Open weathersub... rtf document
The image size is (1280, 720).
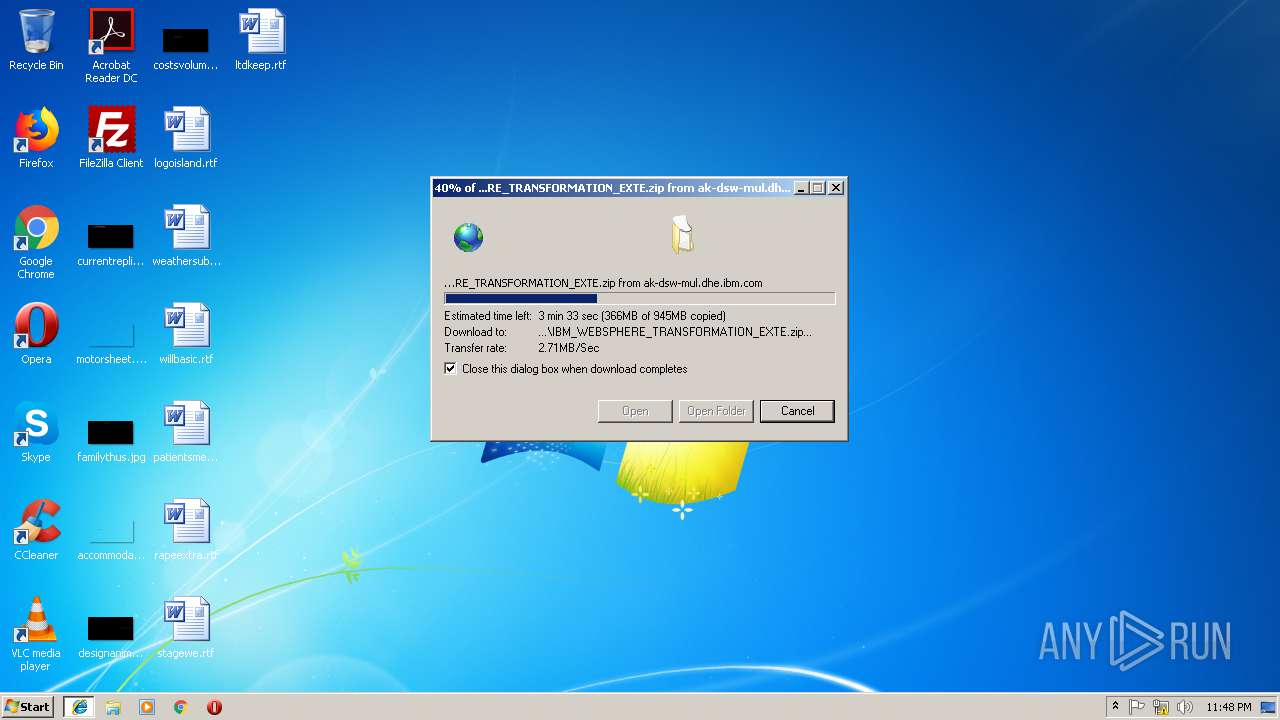(186, 236)
